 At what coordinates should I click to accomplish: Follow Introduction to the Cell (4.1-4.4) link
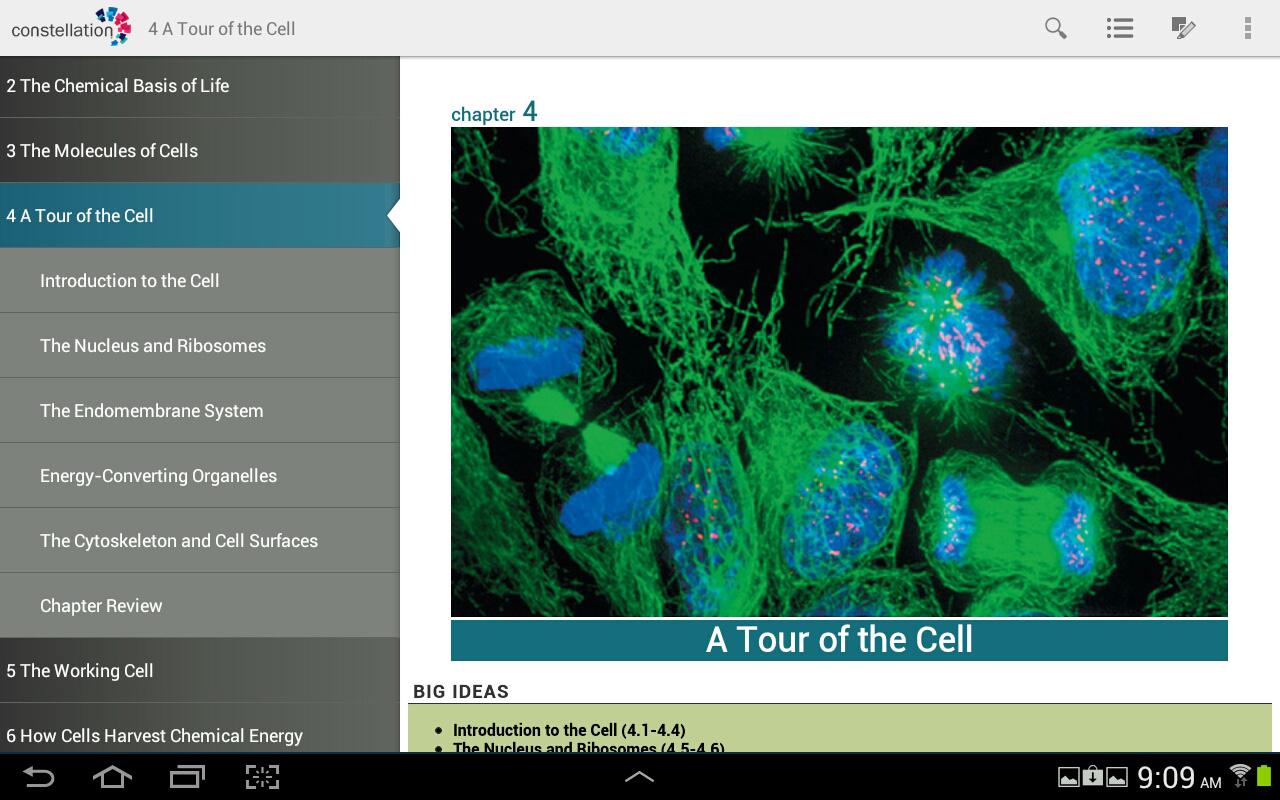[x=569, y=730]
